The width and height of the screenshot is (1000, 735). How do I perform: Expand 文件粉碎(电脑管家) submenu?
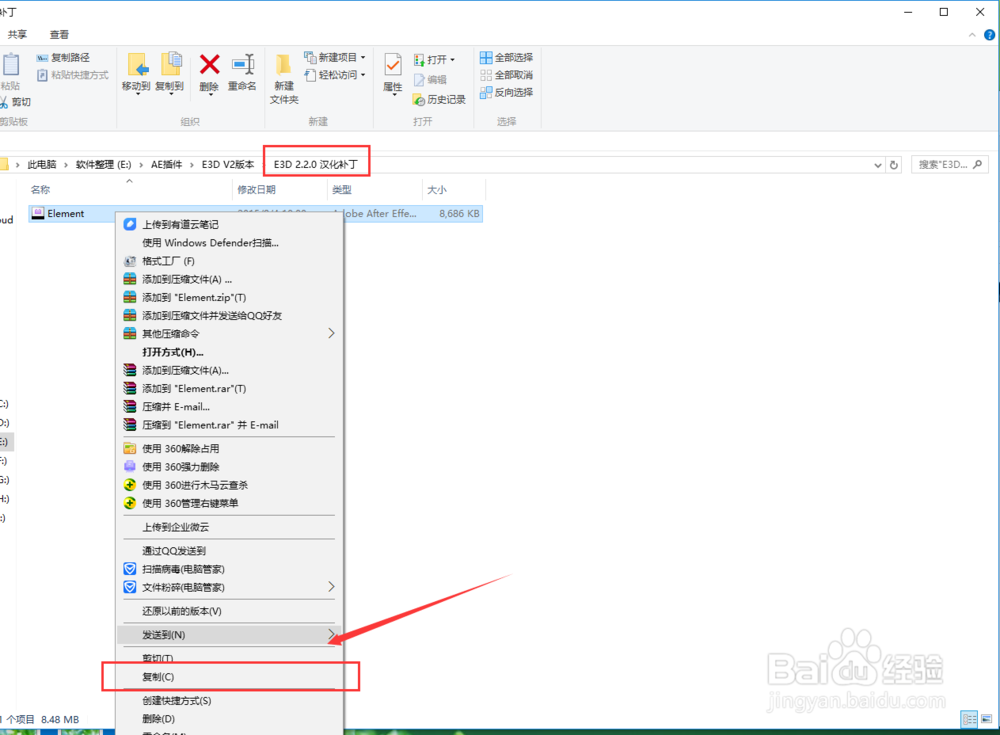pyautogui.click(x=230, y=587)
